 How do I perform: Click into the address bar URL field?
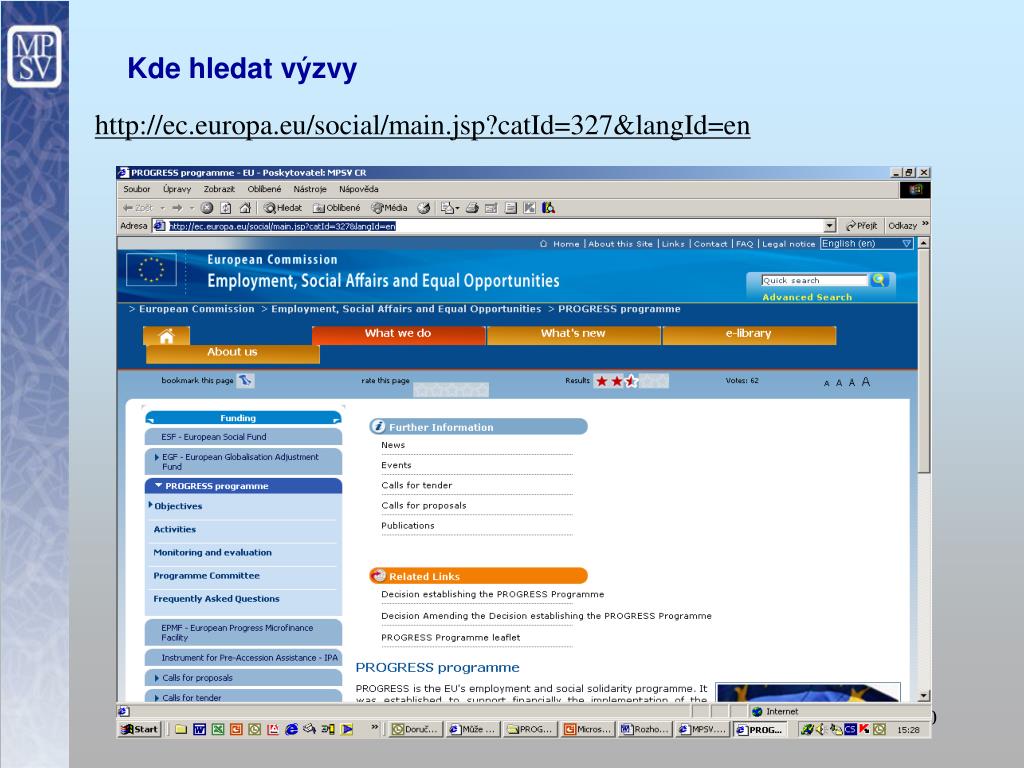(x=494, y=226)
